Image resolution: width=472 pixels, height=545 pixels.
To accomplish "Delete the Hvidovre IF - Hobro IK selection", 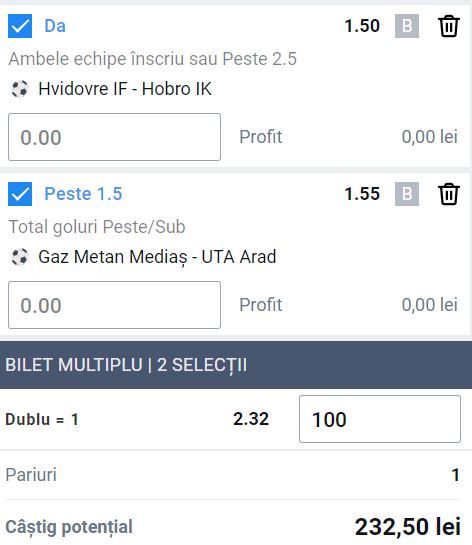I will coord(449,26).
